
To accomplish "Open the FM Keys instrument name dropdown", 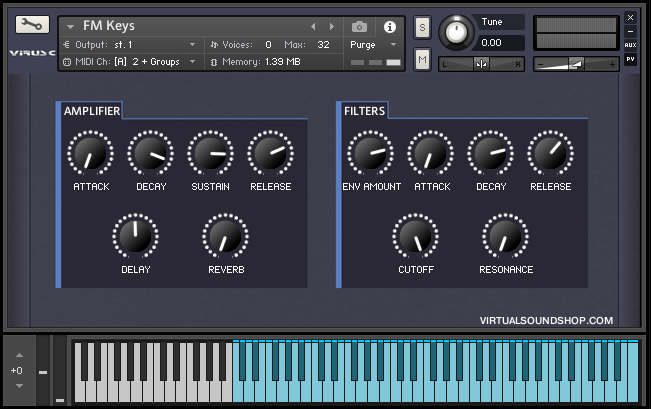I will click(70, 26).
